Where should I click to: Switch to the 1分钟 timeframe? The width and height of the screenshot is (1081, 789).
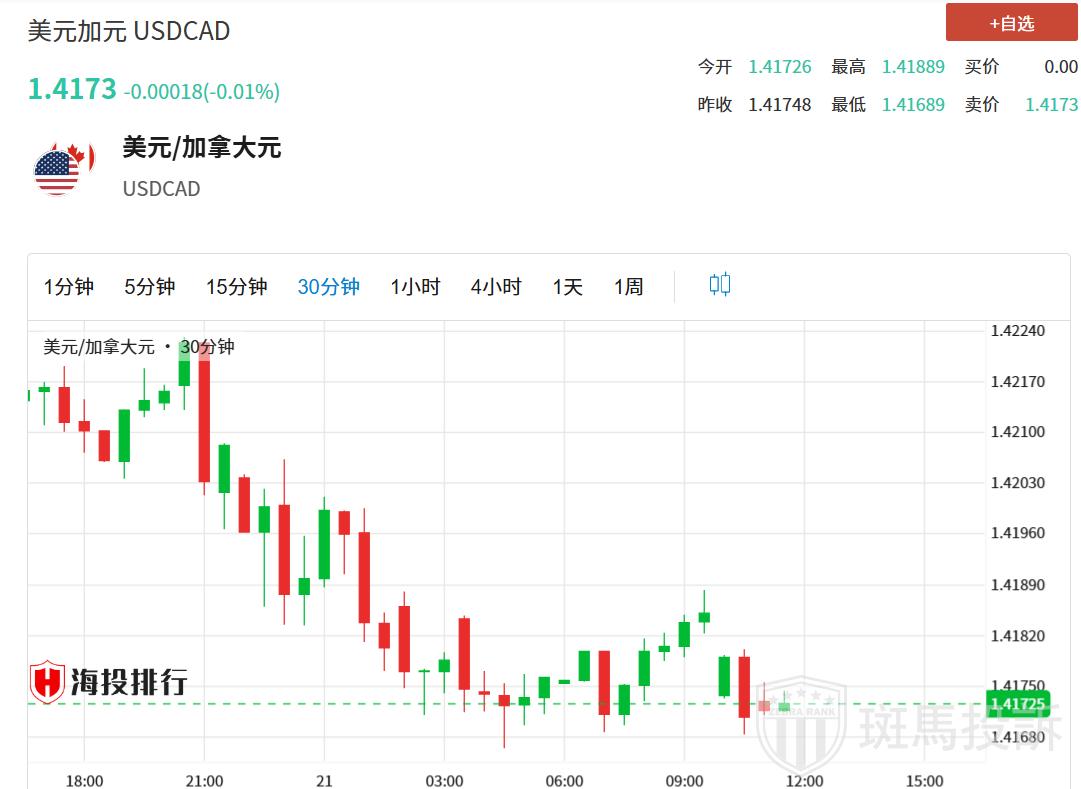click(69, 287)
